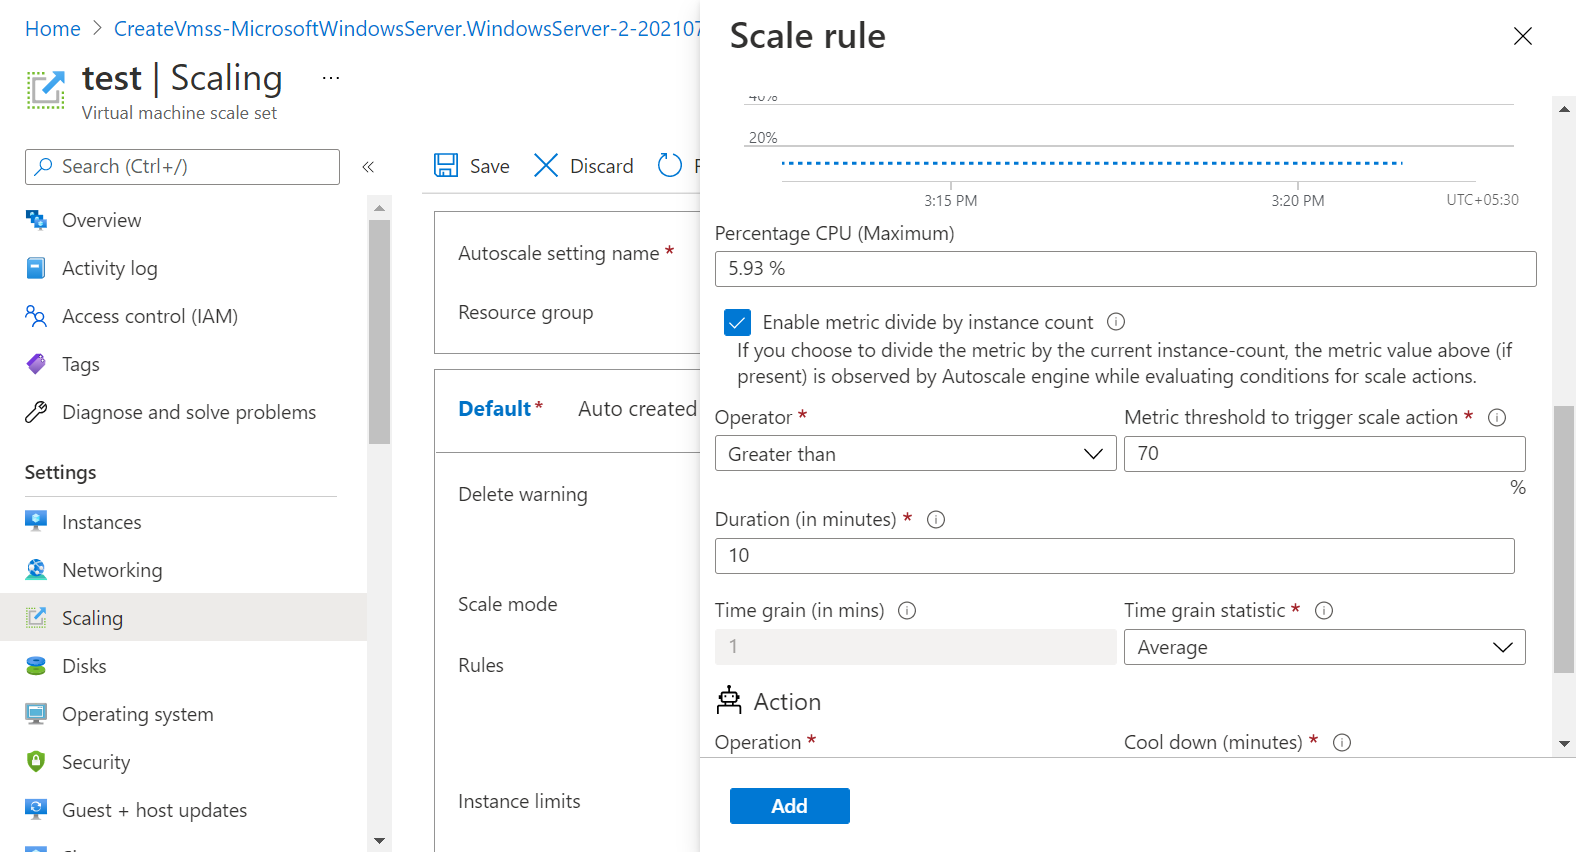Viewport: 1576px width, 852px height.
Task: Click the sidebar scroll down arrow
Action: click(379, 841)
